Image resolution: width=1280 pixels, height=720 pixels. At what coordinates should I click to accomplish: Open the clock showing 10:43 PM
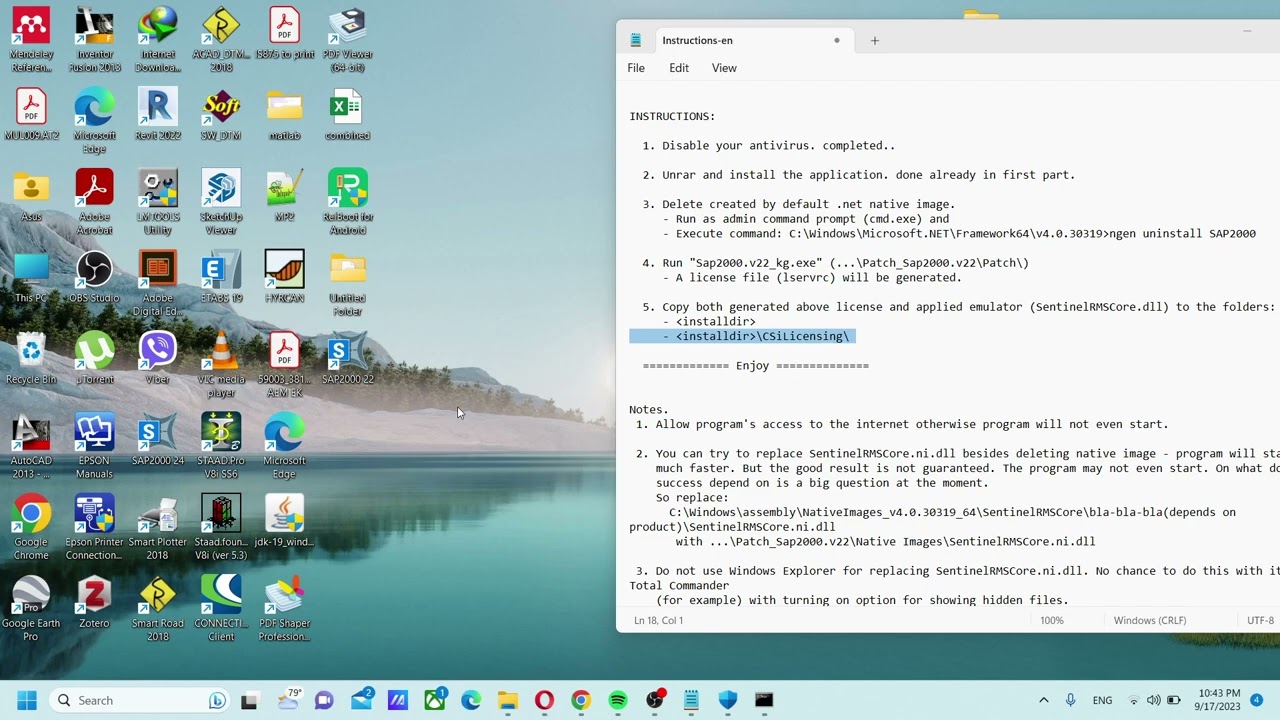1218,700
